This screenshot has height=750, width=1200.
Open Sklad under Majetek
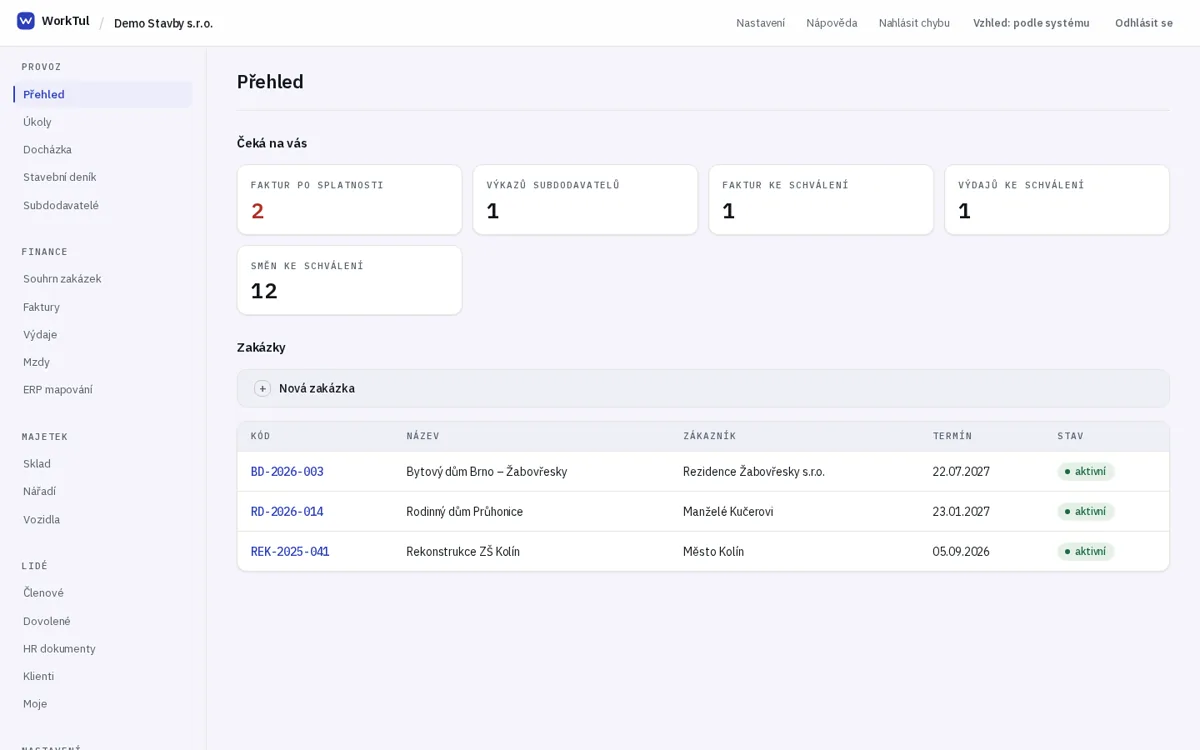103,464
